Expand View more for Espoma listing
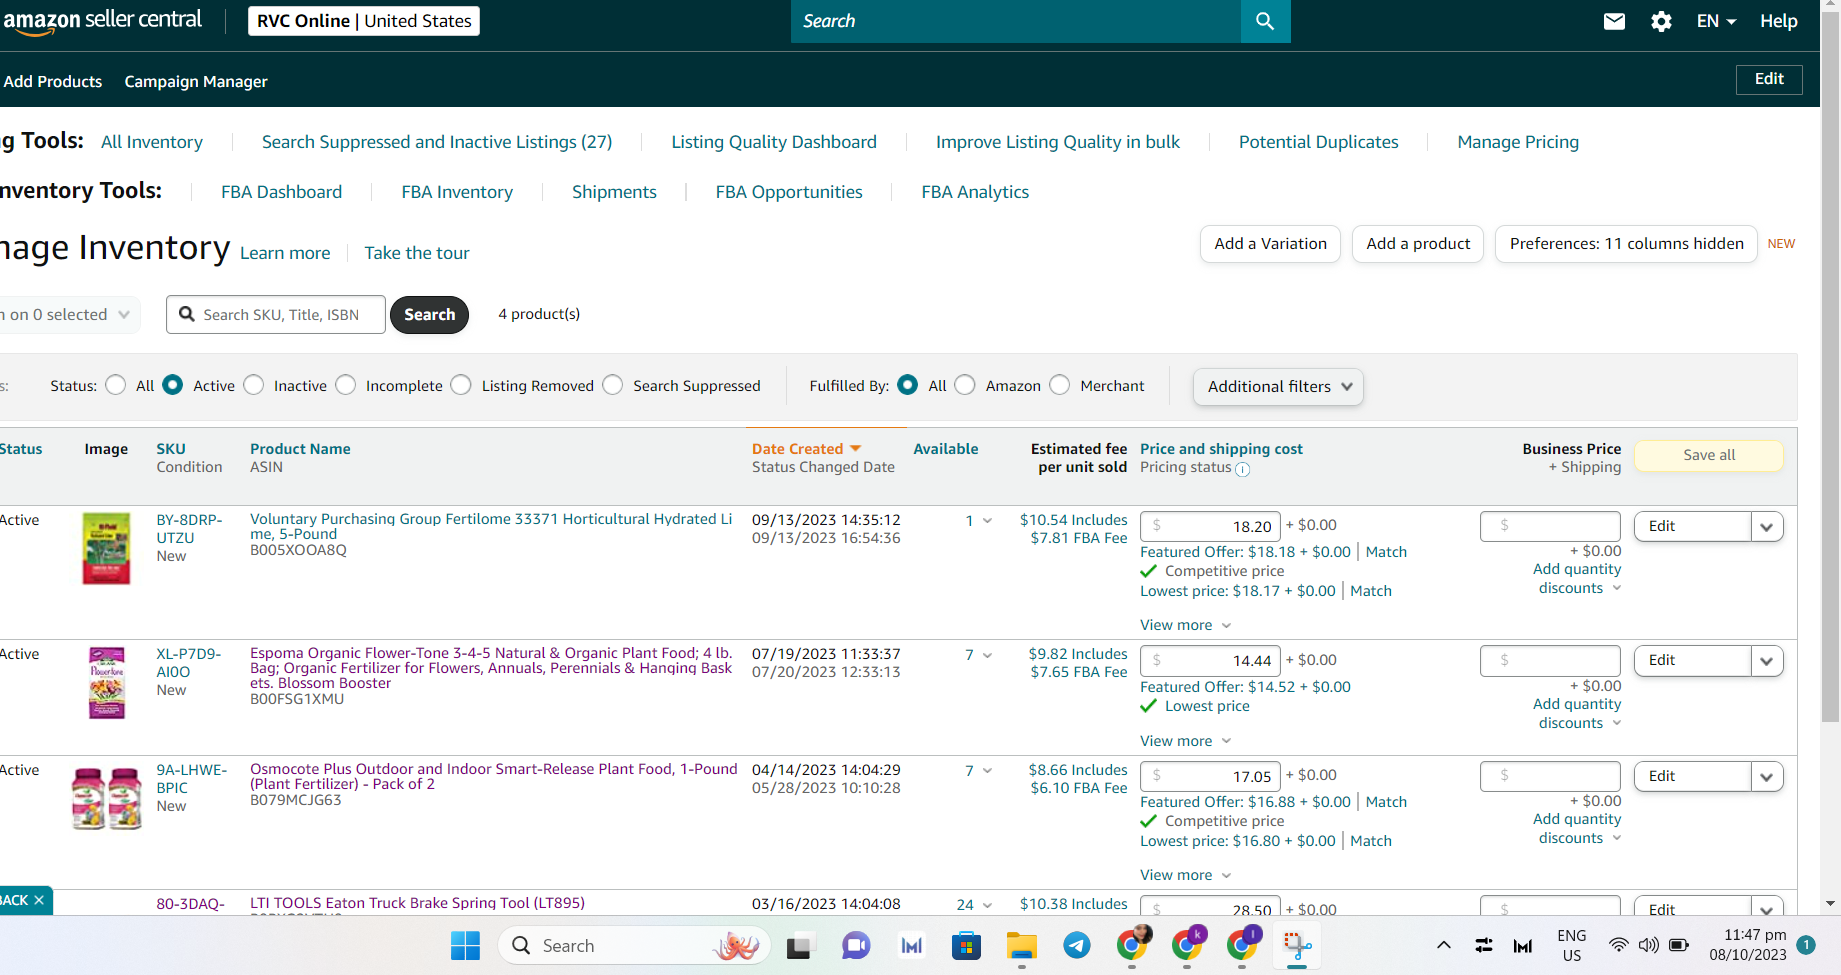Image resolution: width=1841 pixels, height=975 pixels. pos(1186,741)
